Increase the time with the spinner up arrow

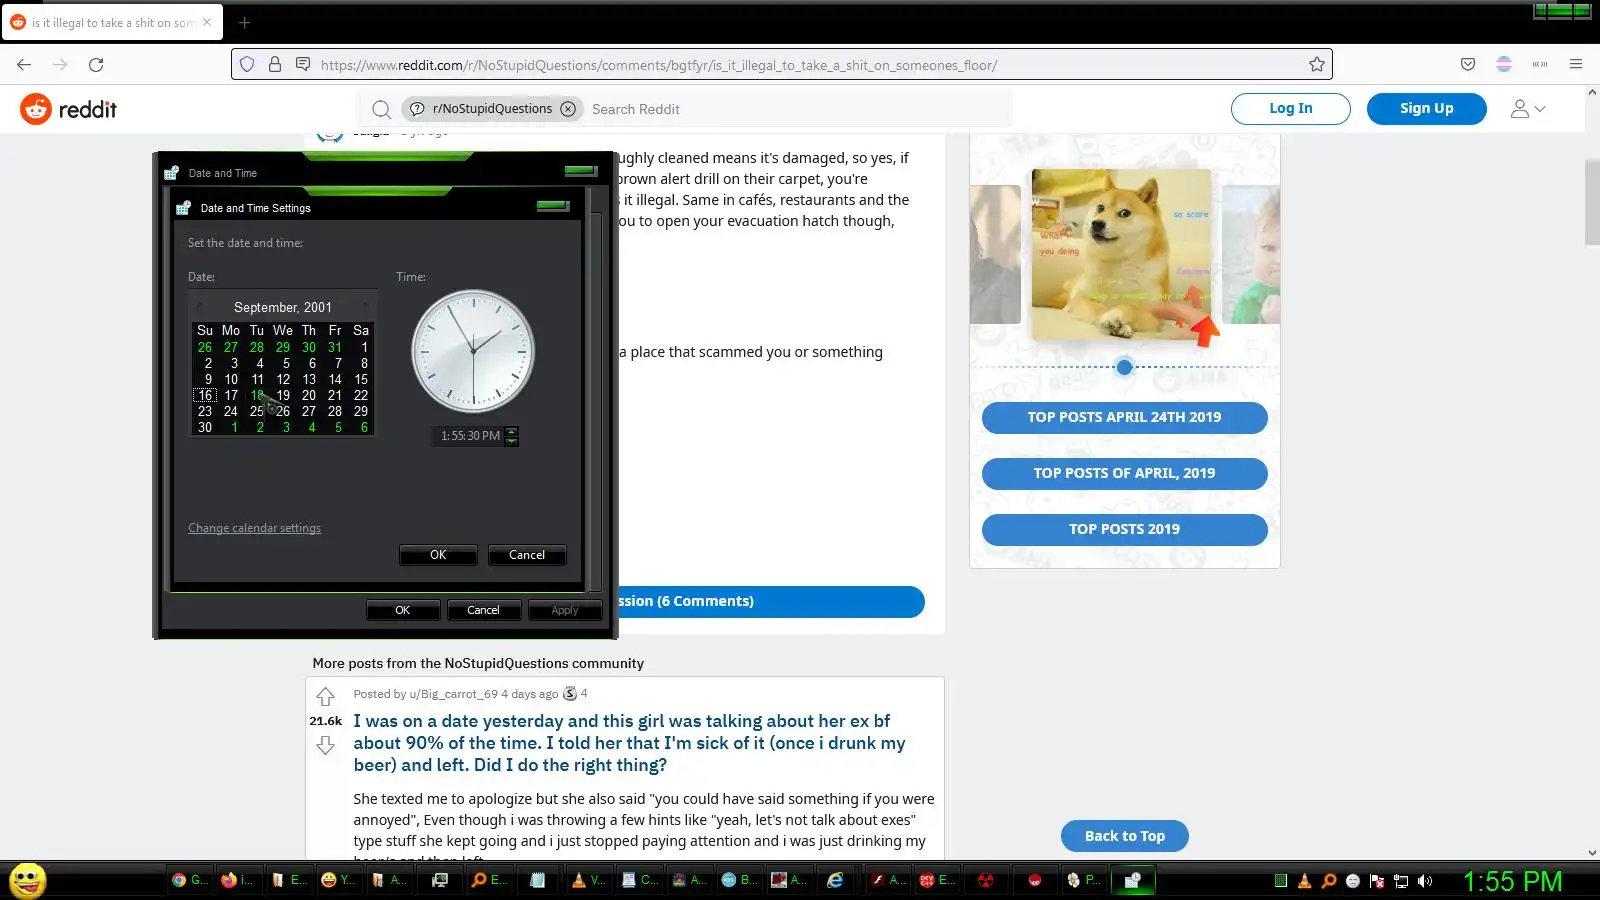(x=512, y=431)
